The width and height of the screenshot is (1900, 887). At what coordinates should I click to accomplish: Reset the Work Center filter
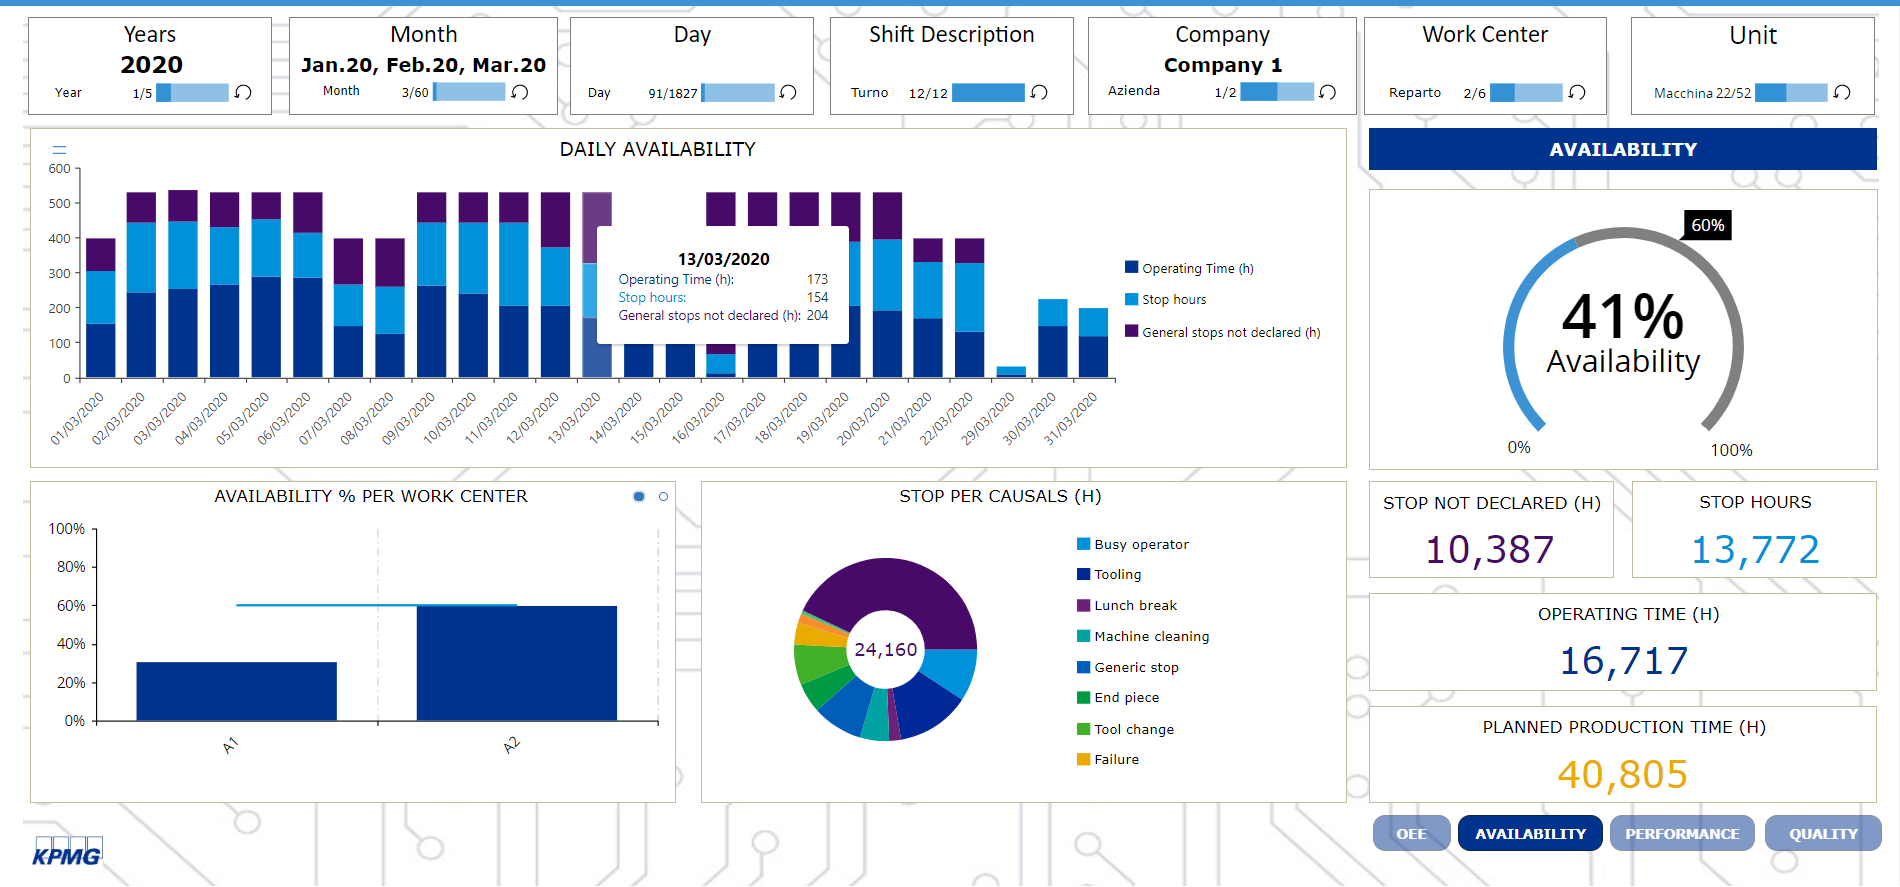(x=1577, y=93)
